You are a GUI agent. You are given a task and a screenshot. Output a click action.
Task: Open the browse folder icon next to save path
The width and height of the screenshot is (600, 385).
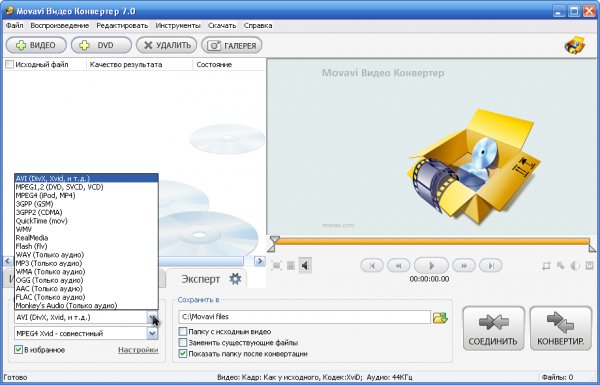(440, 317)
